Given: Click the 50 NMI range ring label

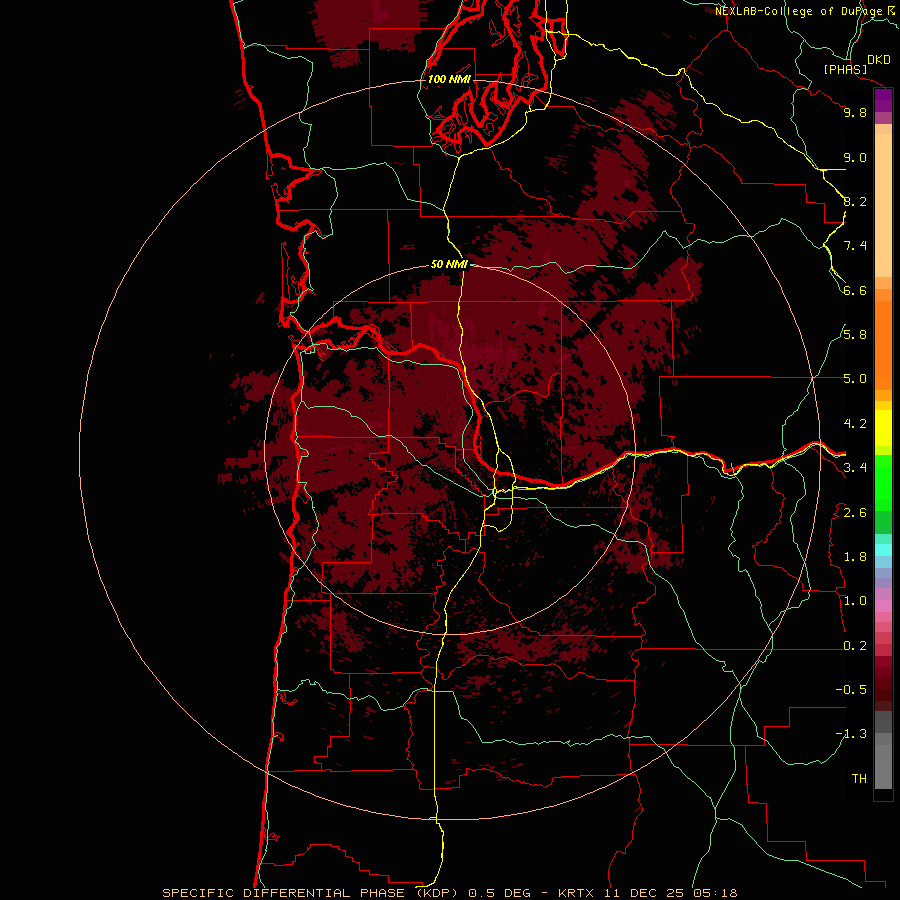Looking at the screenshot, I should [449, 264].
